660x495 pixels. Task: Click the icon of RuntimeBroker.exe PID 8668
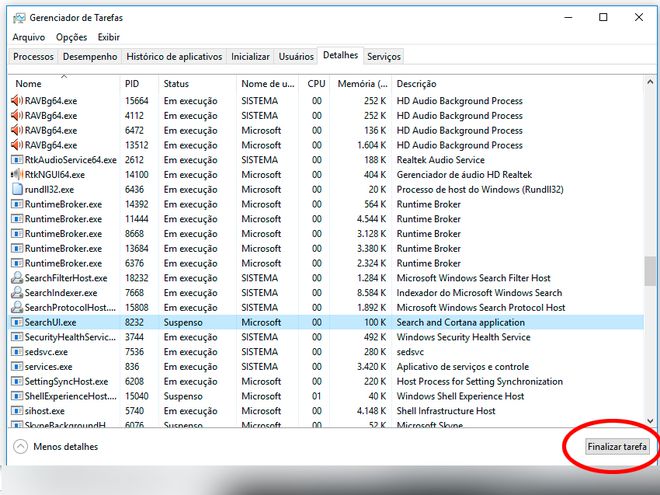[x=17, y=234]
